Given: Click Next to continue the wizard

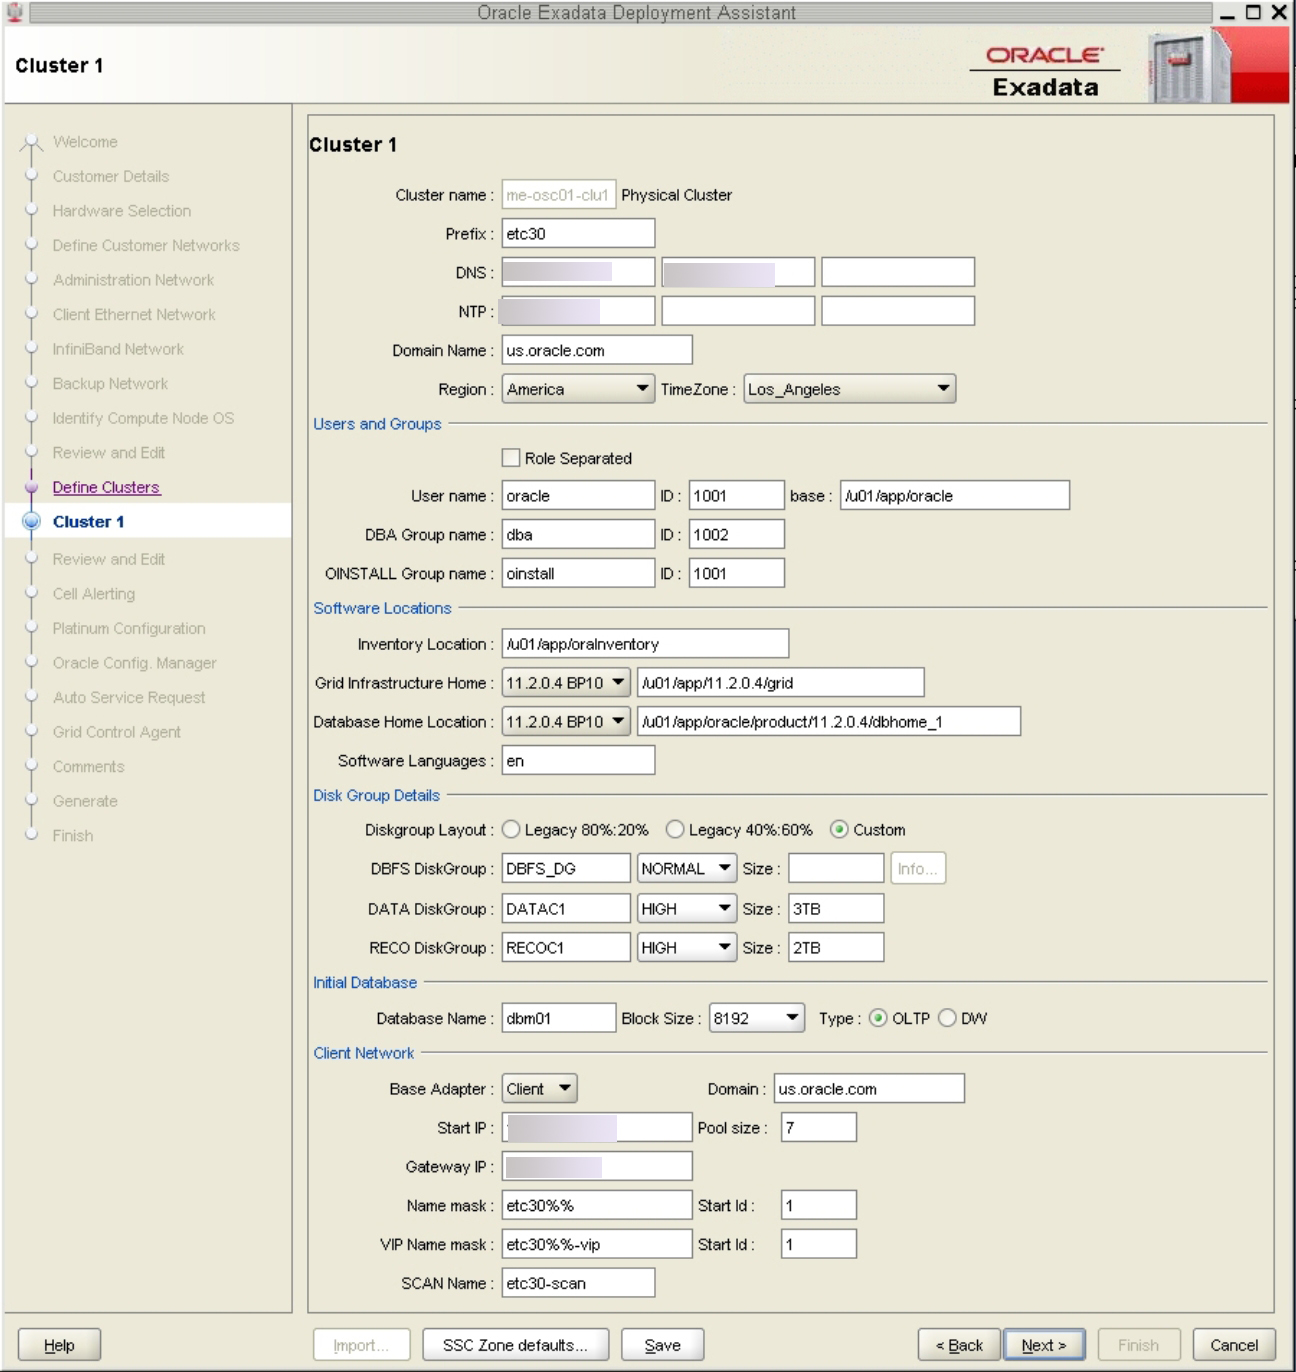Looking at the screenshot, I should point(1044,1345).
